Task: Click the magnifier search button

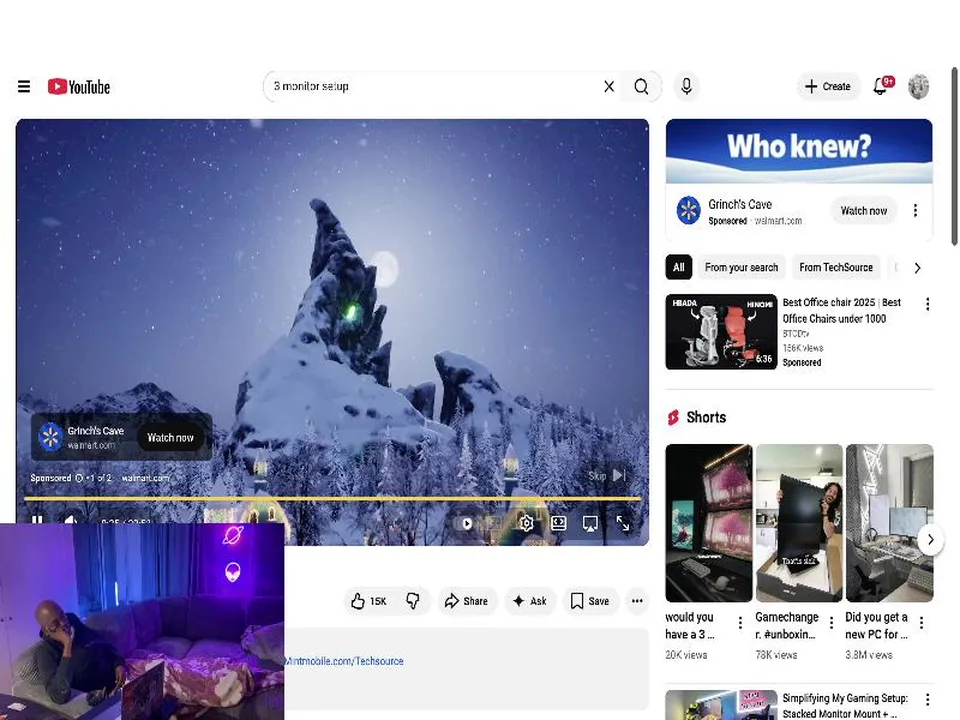Action: (641, 86)
